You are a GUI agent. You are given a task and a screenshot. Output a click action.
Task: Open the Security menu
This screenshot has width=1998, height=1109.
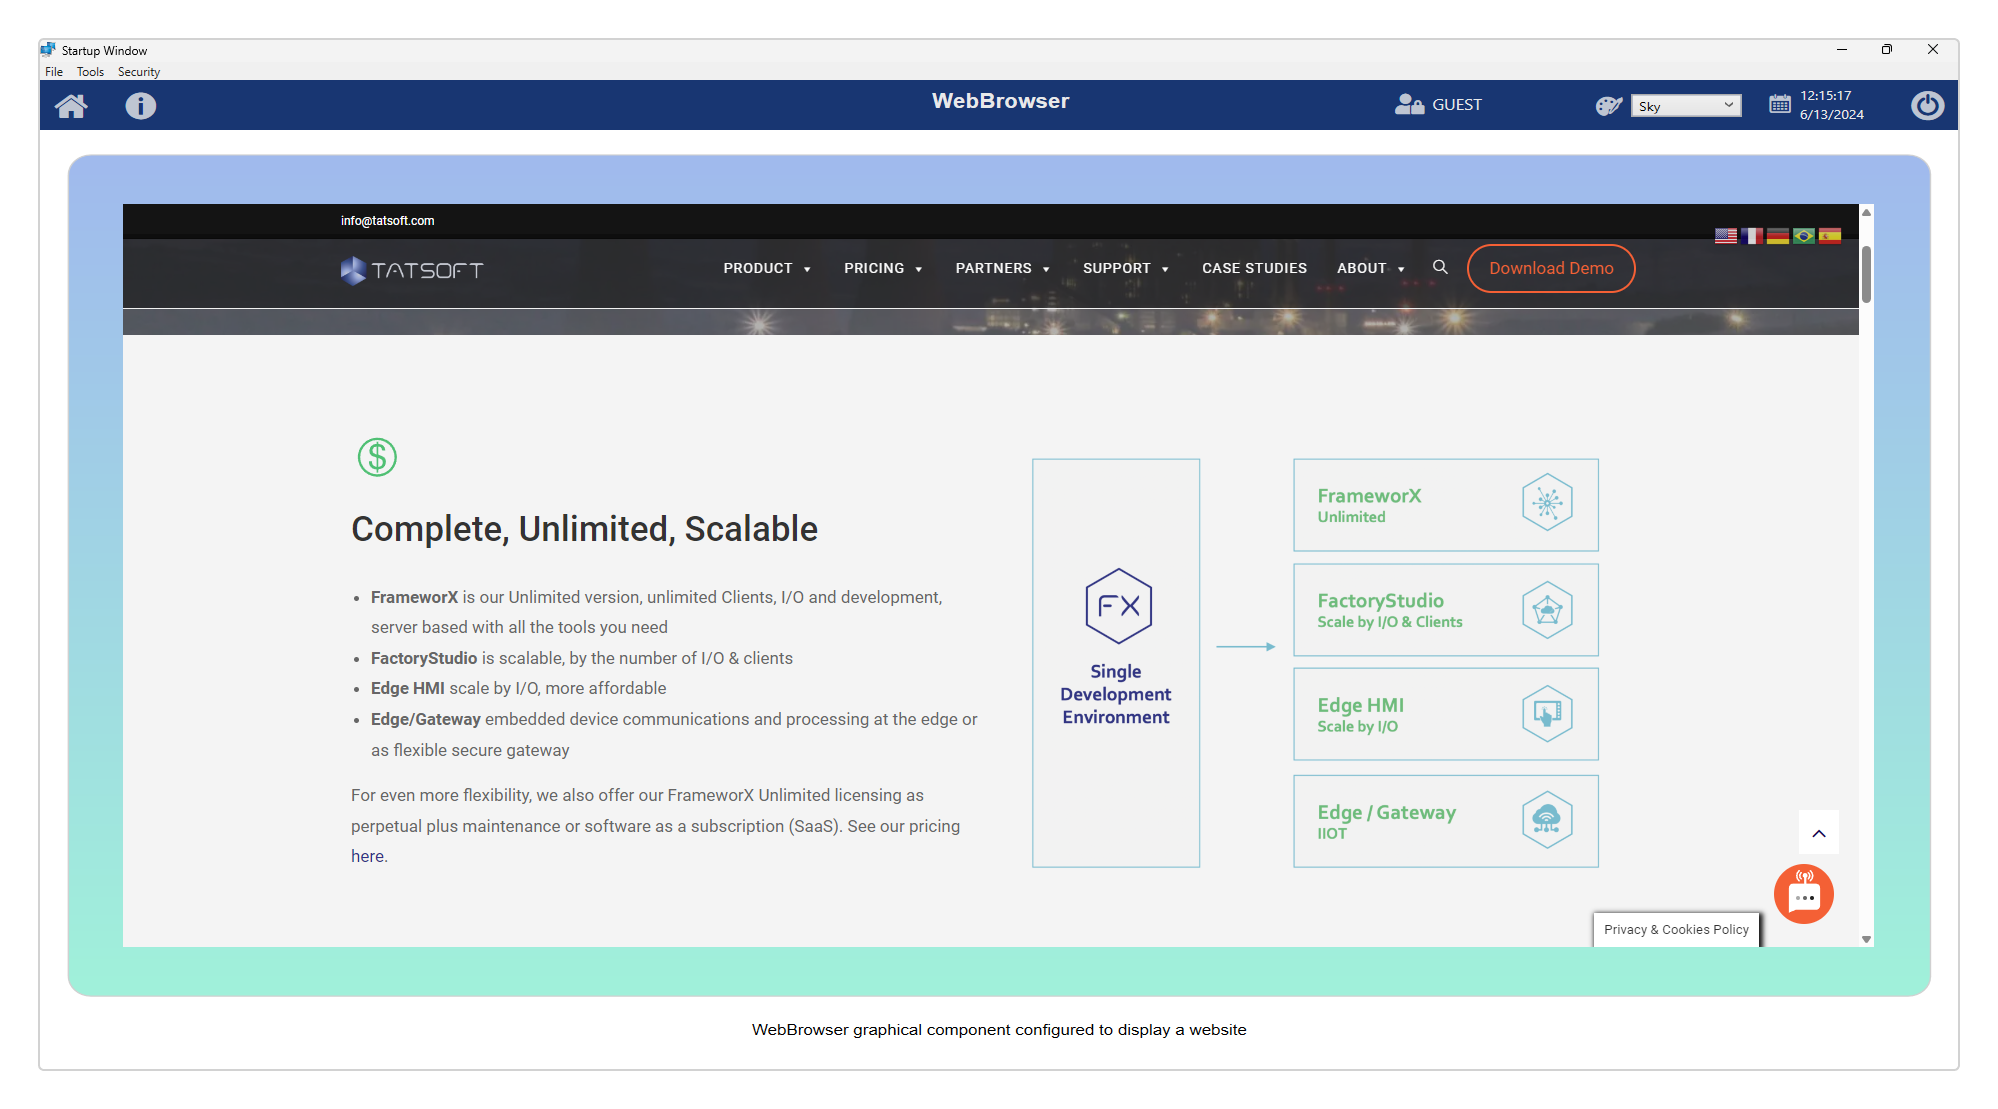coord(139,72)
